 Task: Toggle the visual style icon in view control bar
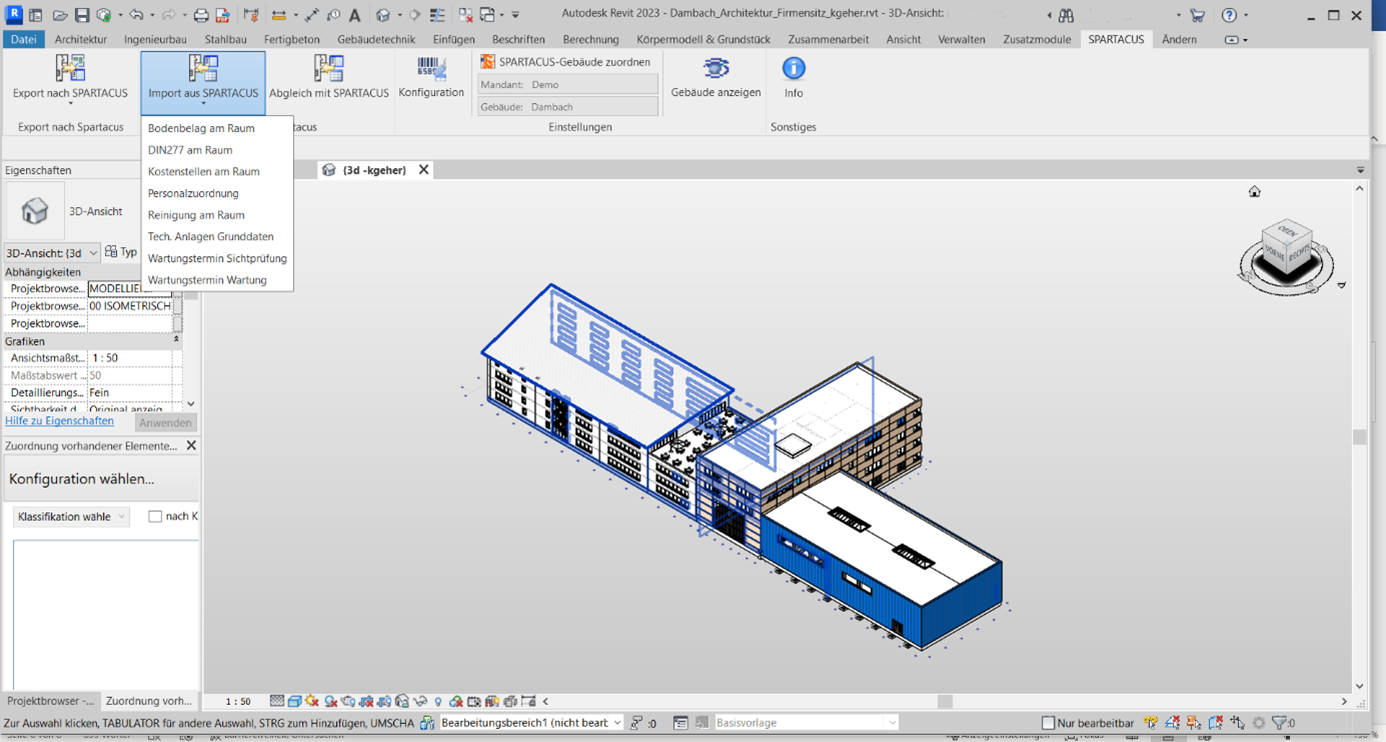coord(295,701)
